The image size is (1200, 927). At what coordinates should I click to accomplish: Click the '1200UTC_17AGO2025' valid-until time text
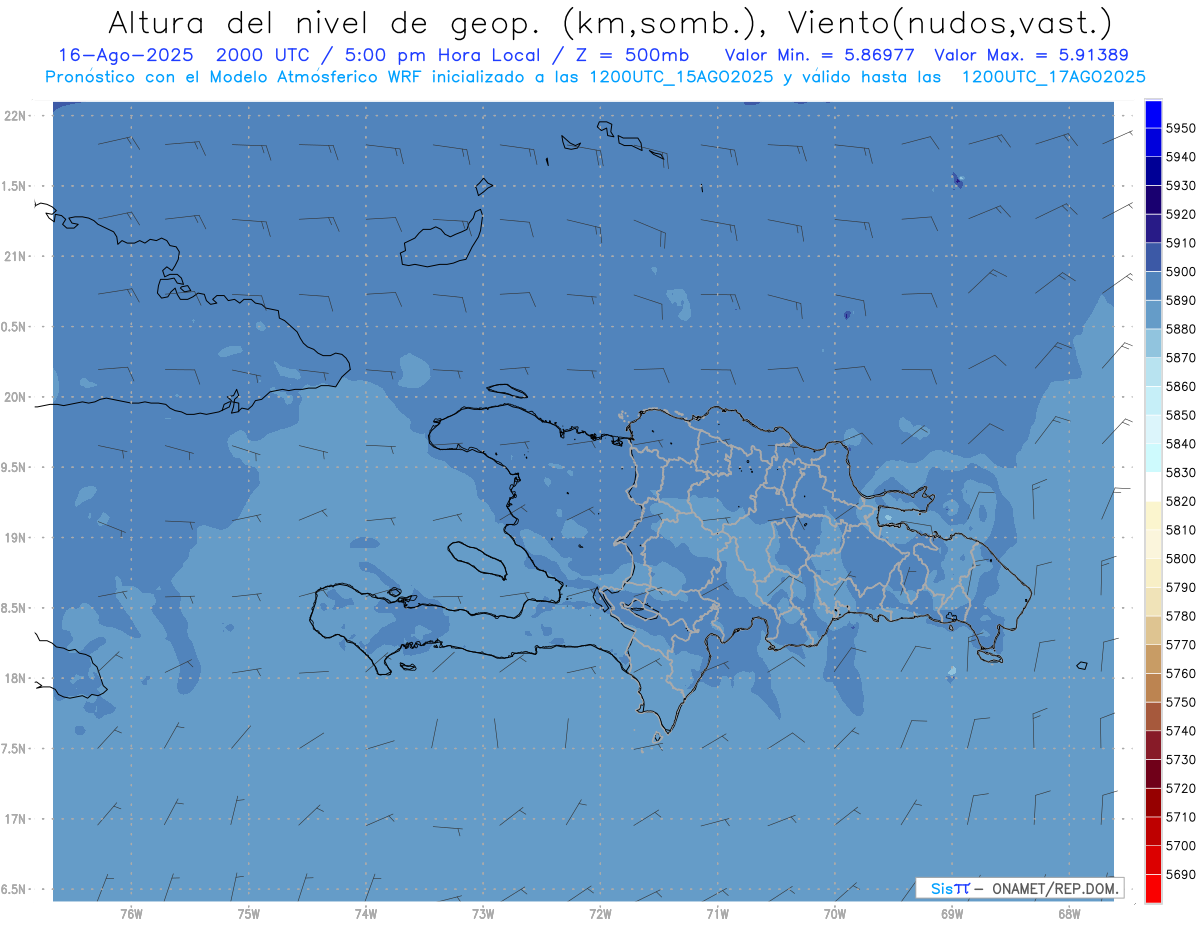tap(1054, 77)
